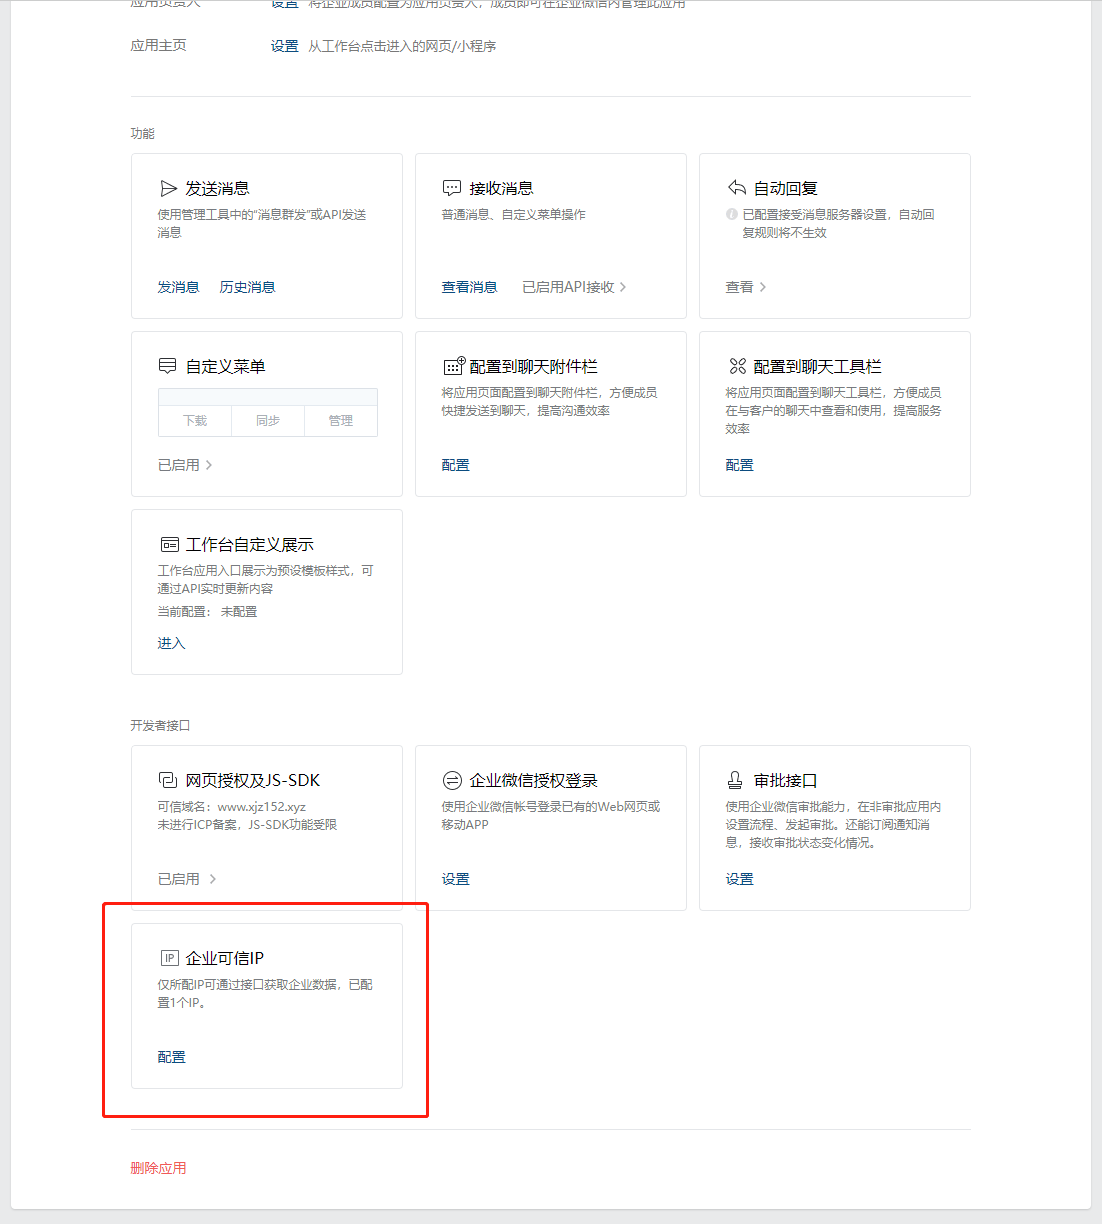Click 配置 under 企业可信IP
Screen dimensions: 1102x1224
pos(171,1057)
